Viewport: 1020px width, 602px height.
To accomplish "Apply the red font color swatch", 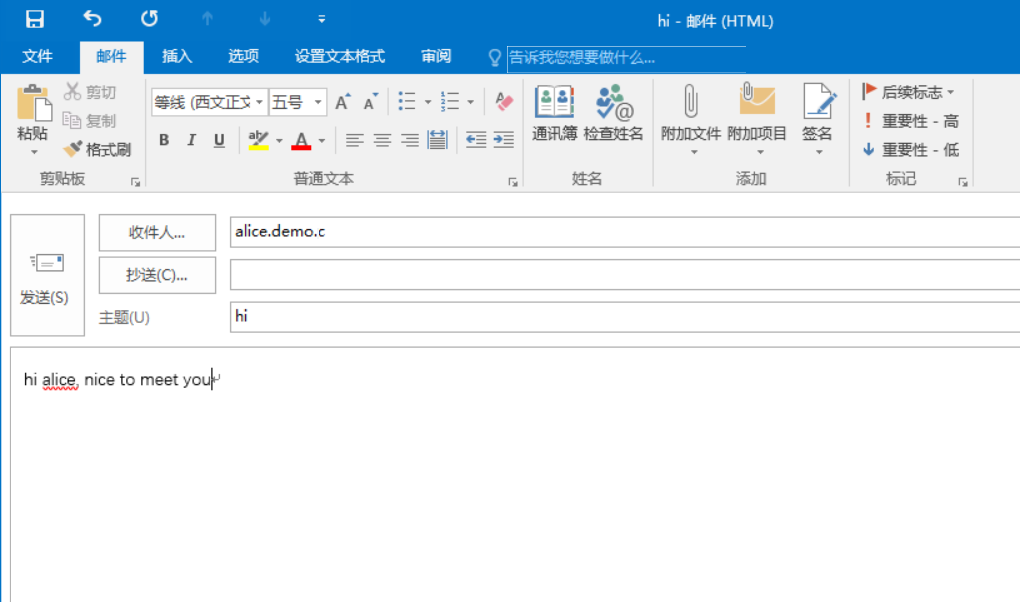I will [x=301, y=140].
